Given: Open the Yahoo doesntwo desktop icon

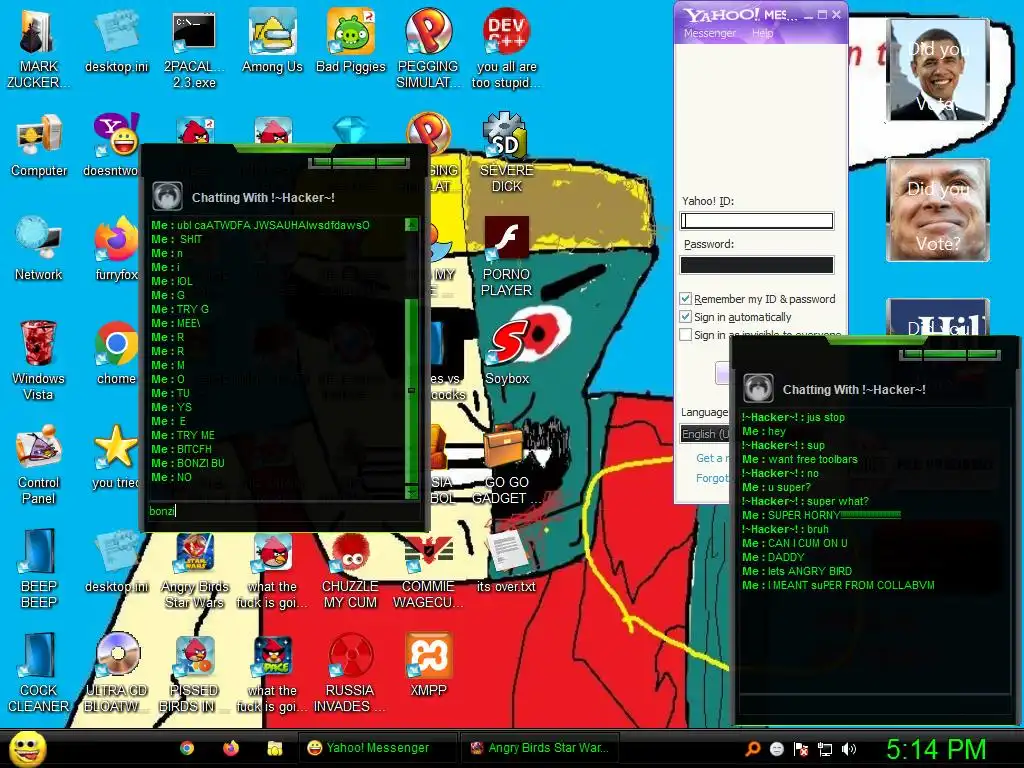Looking at the screenshot, I should [116, 146].
